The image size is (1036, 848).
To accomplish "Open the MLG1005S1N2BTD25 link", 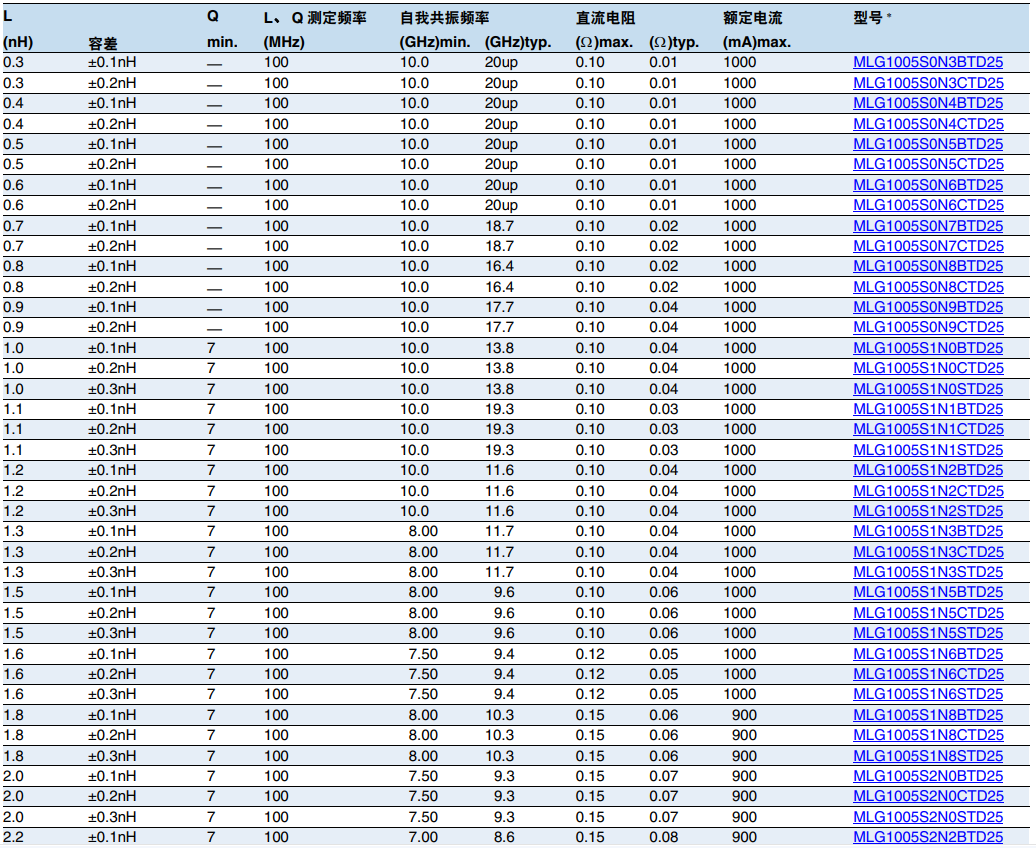I will (x=928, y=470).
